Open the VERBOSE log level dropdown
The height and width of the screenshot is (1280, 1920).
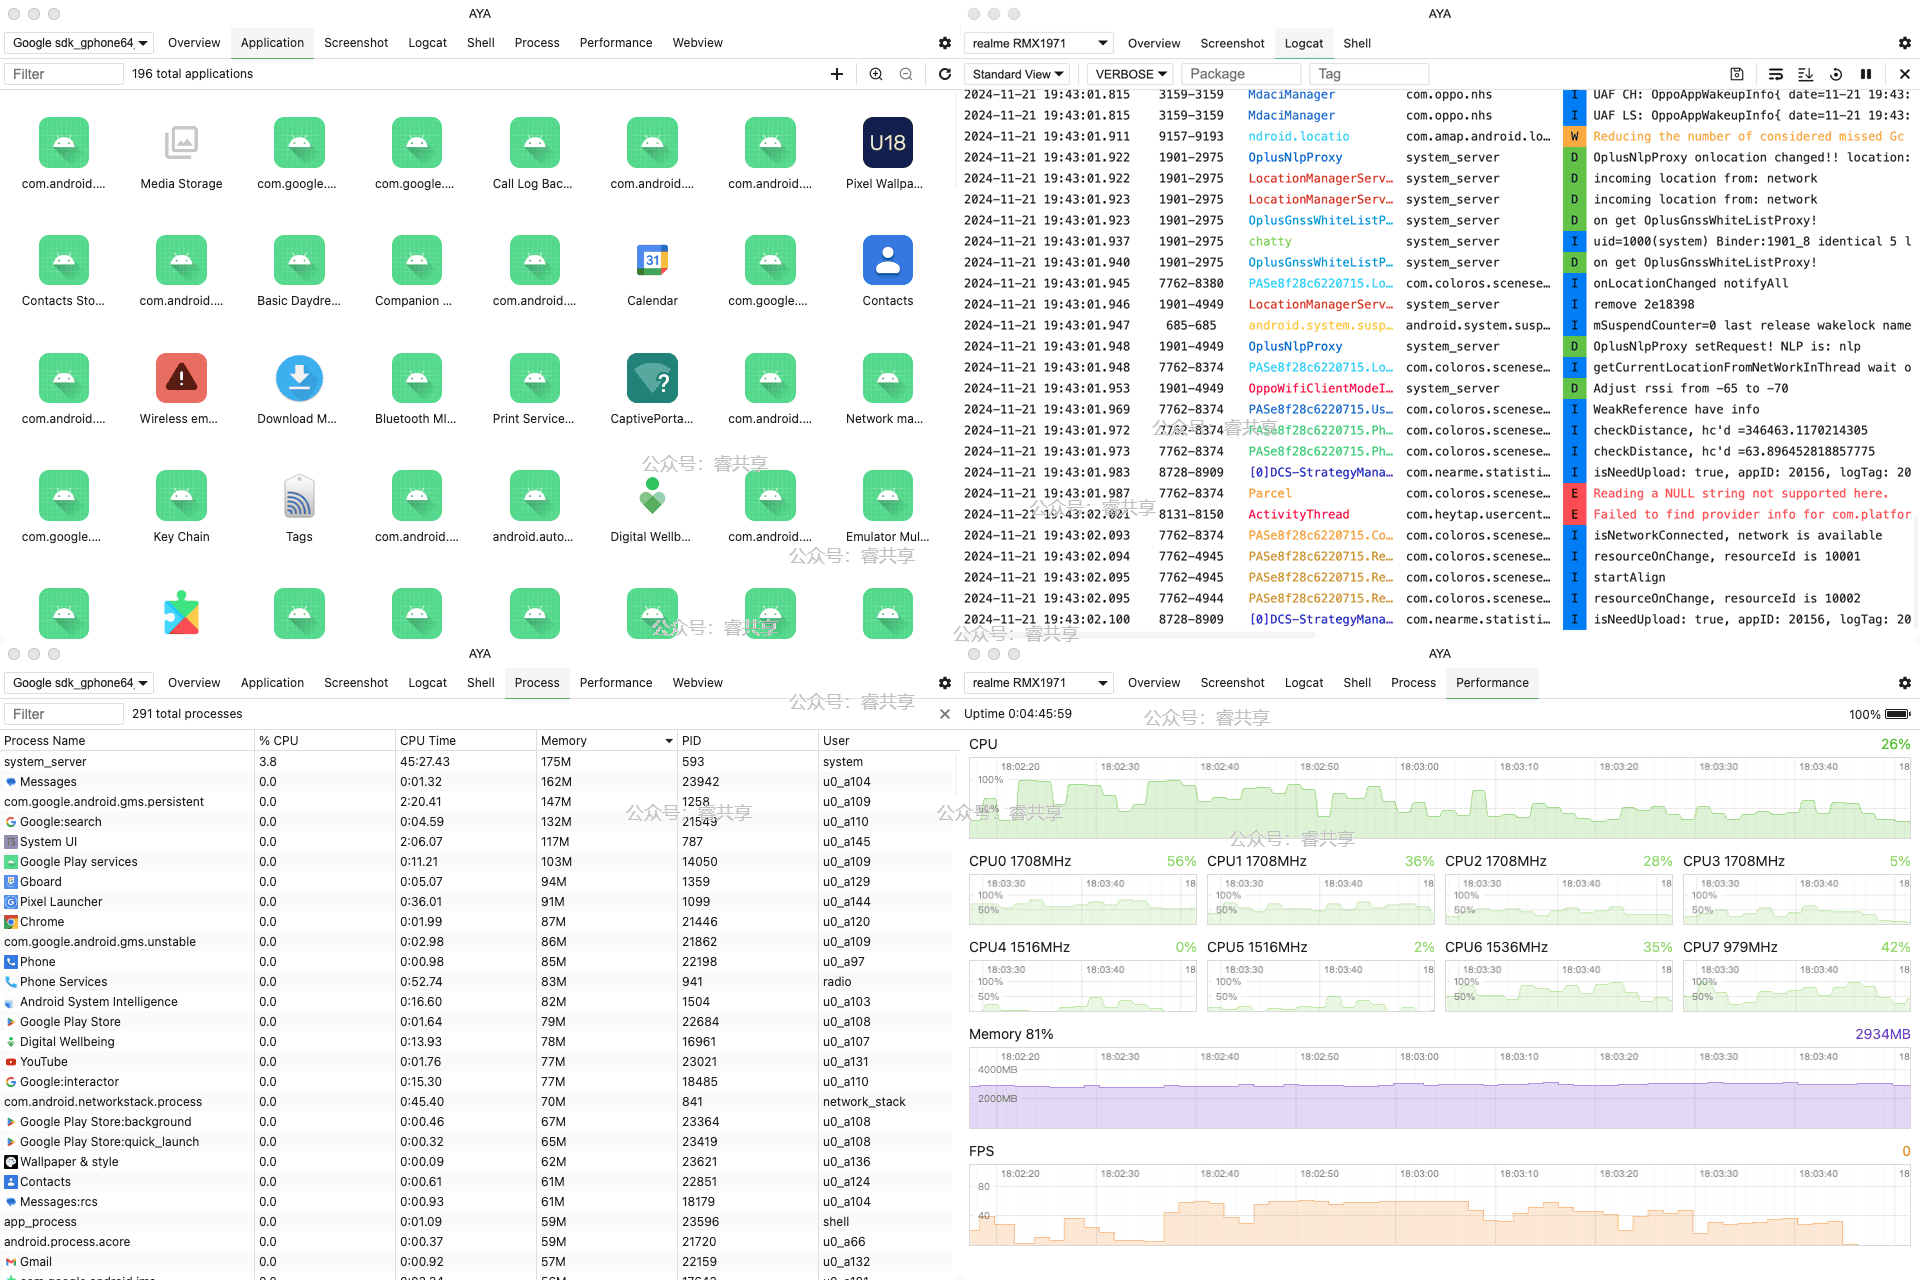pyautogui.click(x=1130, y=74)
